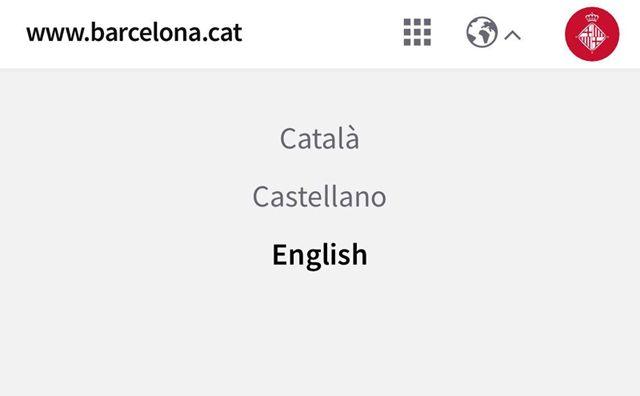Visit the barcelona.cat header title
Screen dimensions: 640x396
pyautogui.click(x=134, y=33)
